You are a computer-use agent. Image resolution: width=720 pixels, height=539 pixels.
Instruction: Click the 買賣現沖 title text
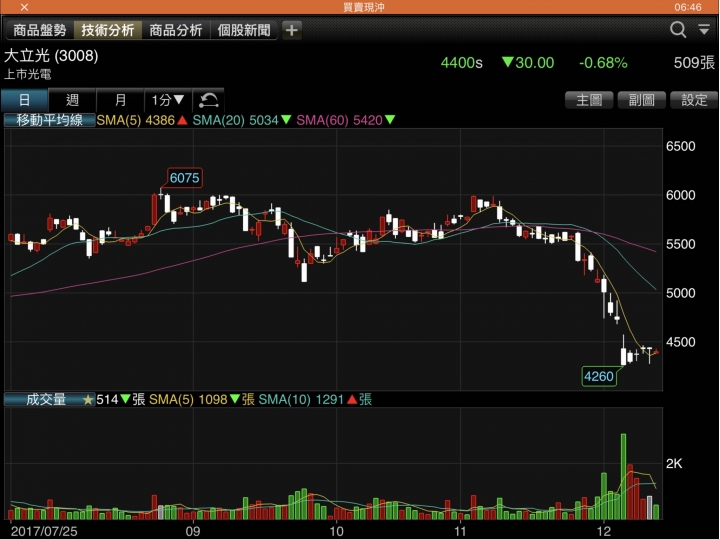[x=363, y=7]
